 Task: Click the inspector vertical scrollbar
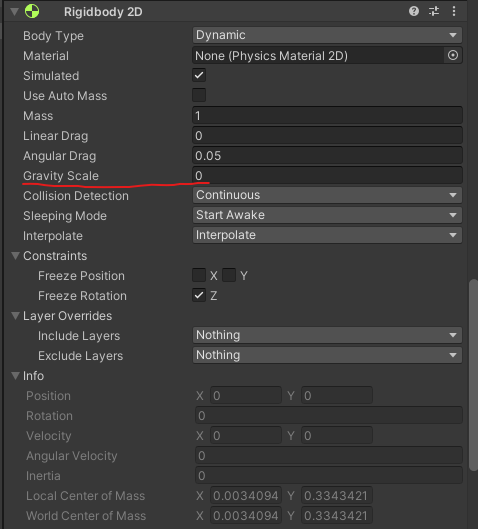[x=473, y=374]
